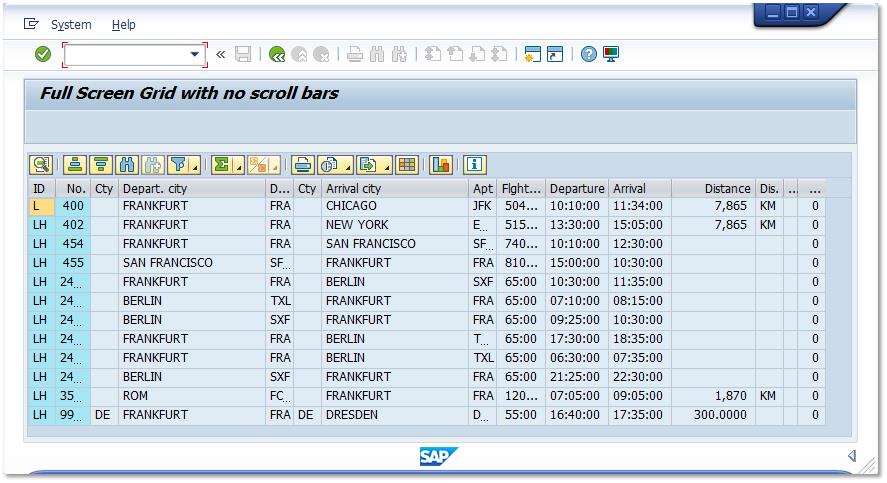Select the Depart. city column header
Viewport: 887px width, 483px height.
[x=192, y=188]
